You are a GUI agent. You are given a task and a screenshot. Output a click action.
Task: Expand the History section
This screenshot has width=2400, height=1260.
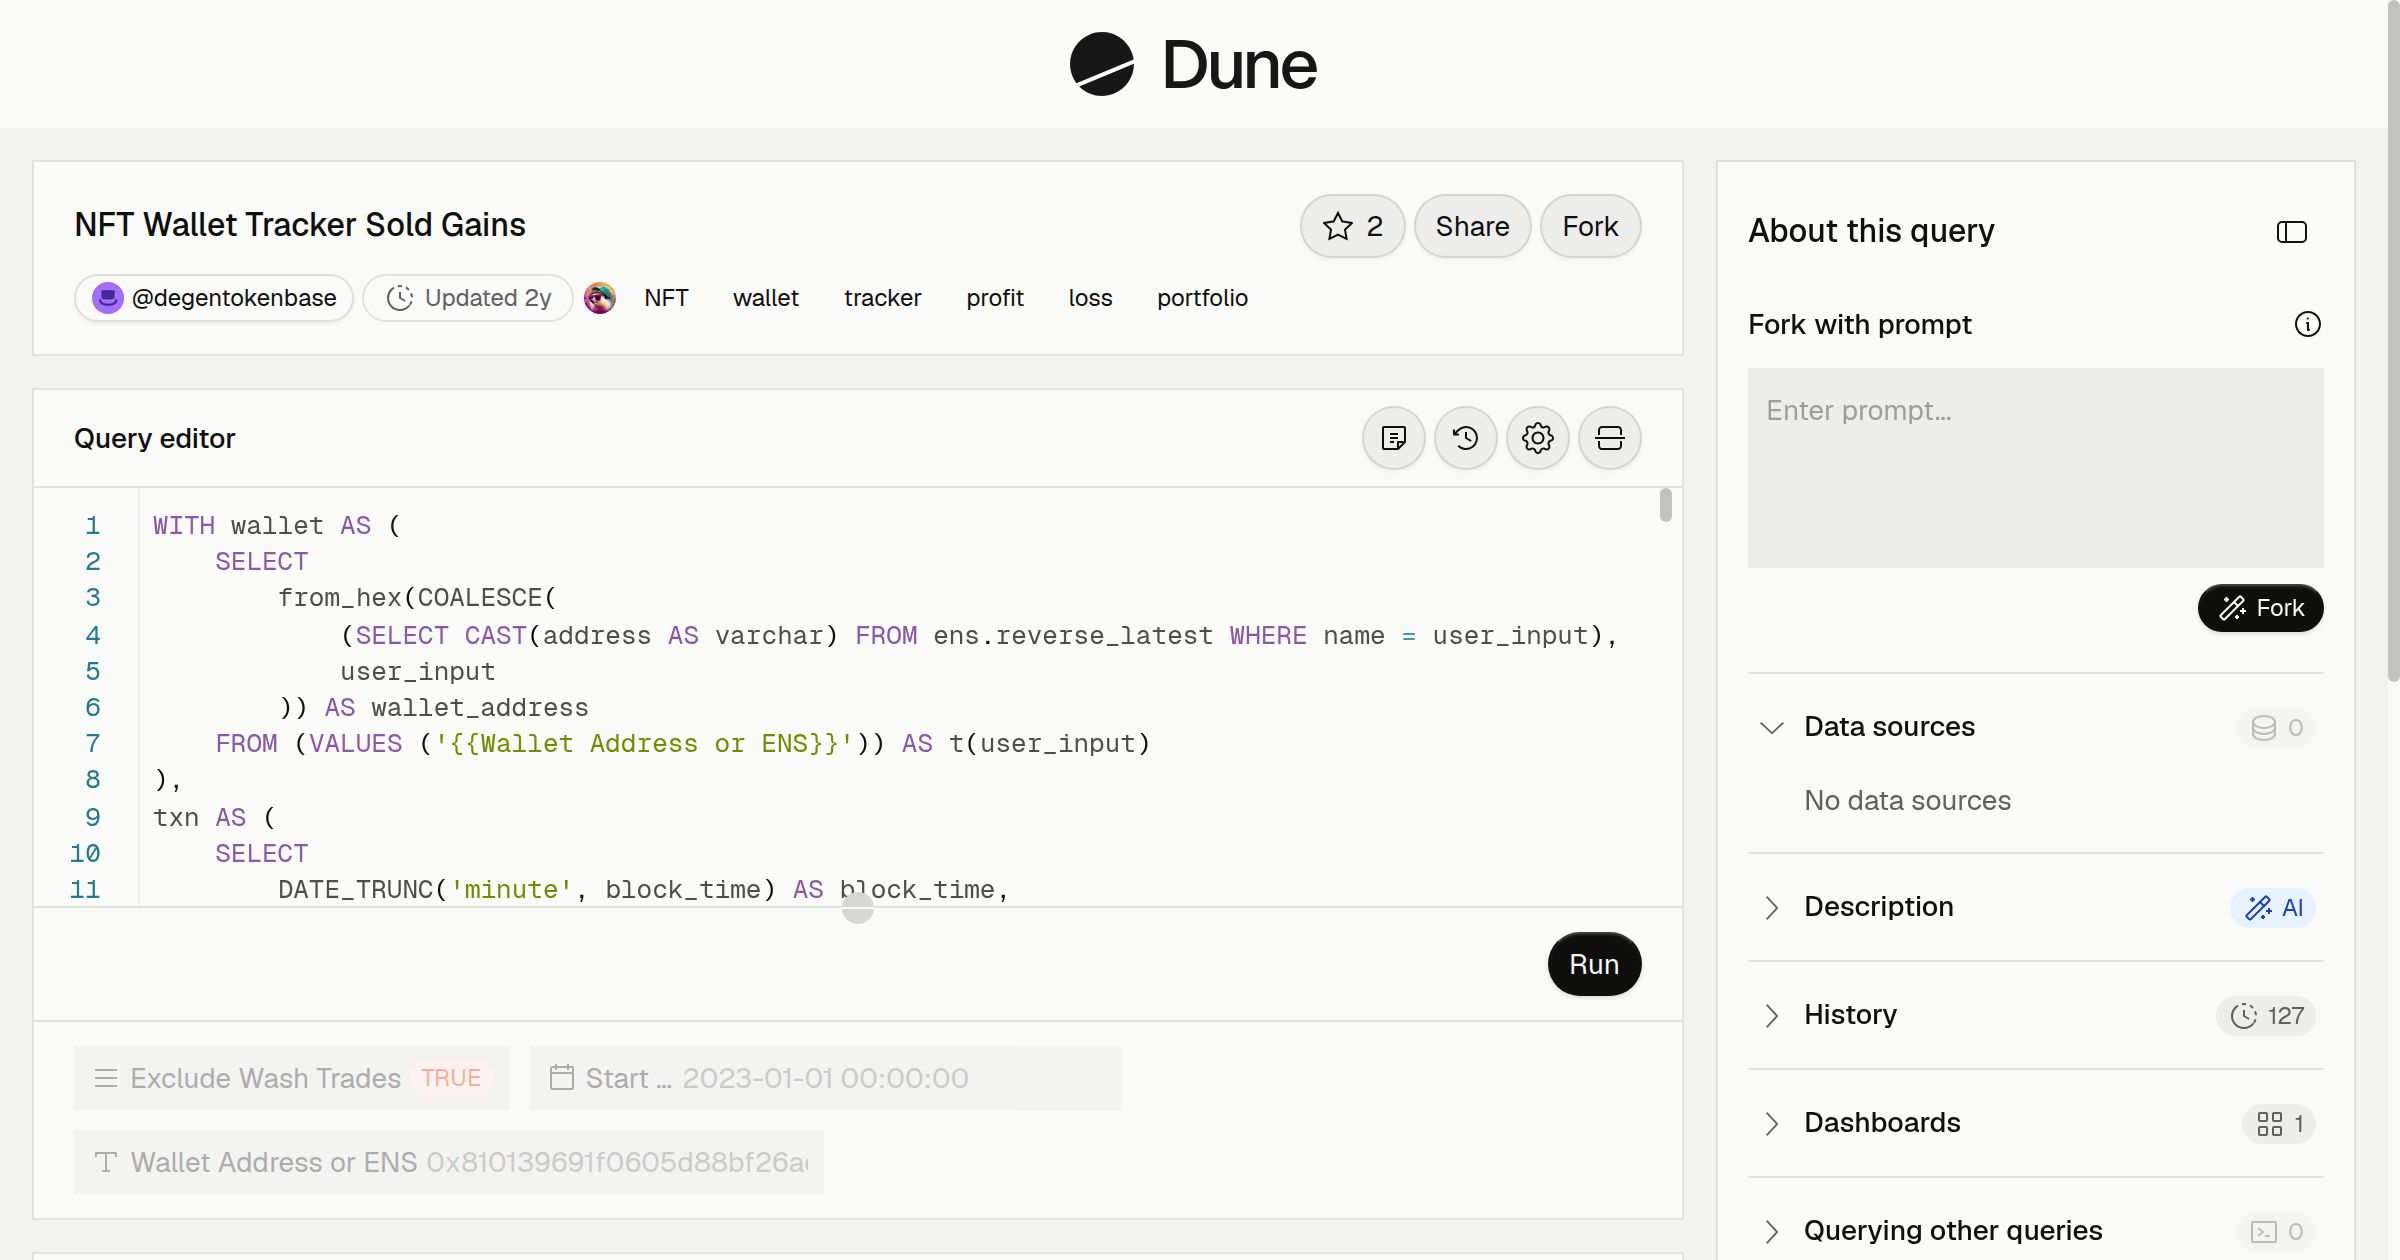tap(1772, 1015)
